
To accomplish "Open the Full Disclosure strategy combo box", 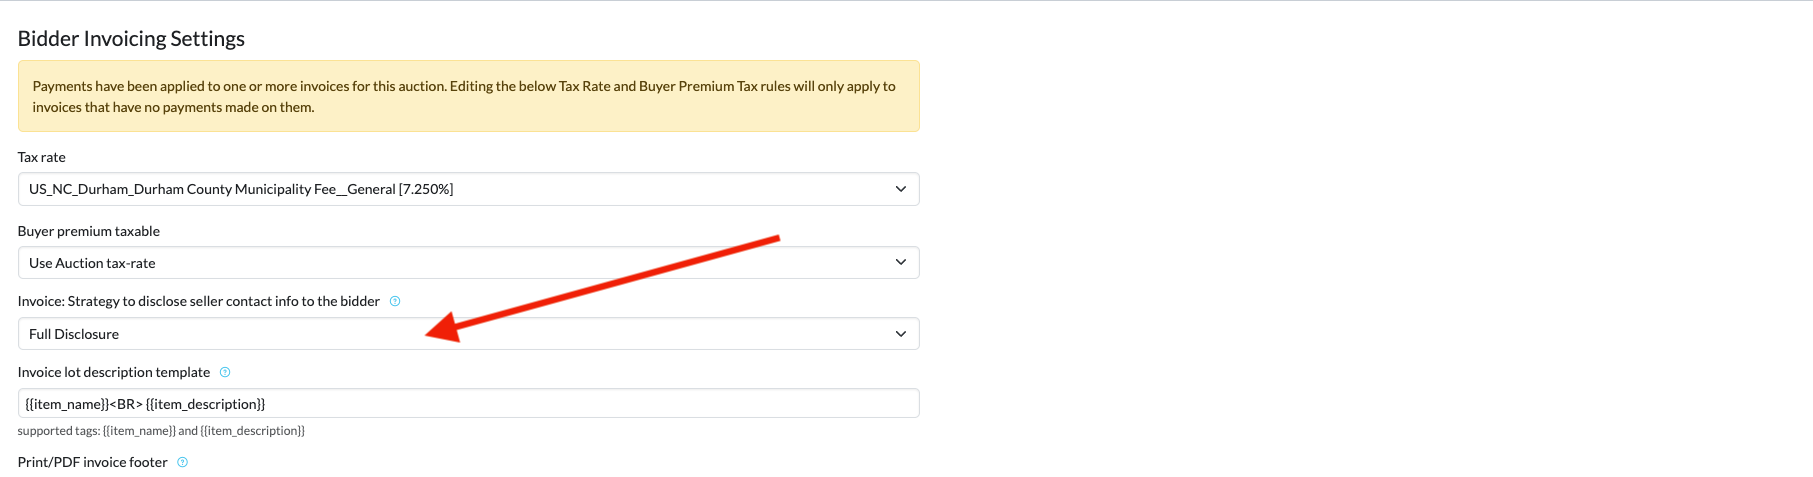I will coord(468,334).
